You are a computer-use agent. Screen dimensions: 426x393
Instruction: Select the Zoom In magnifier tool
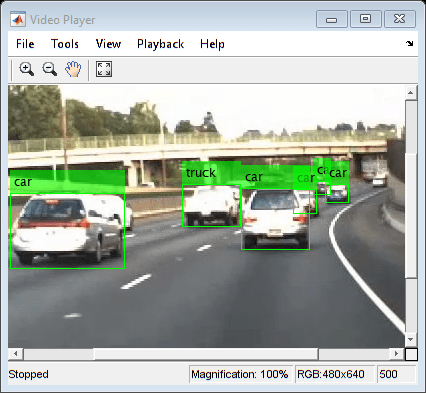point(26,69)
